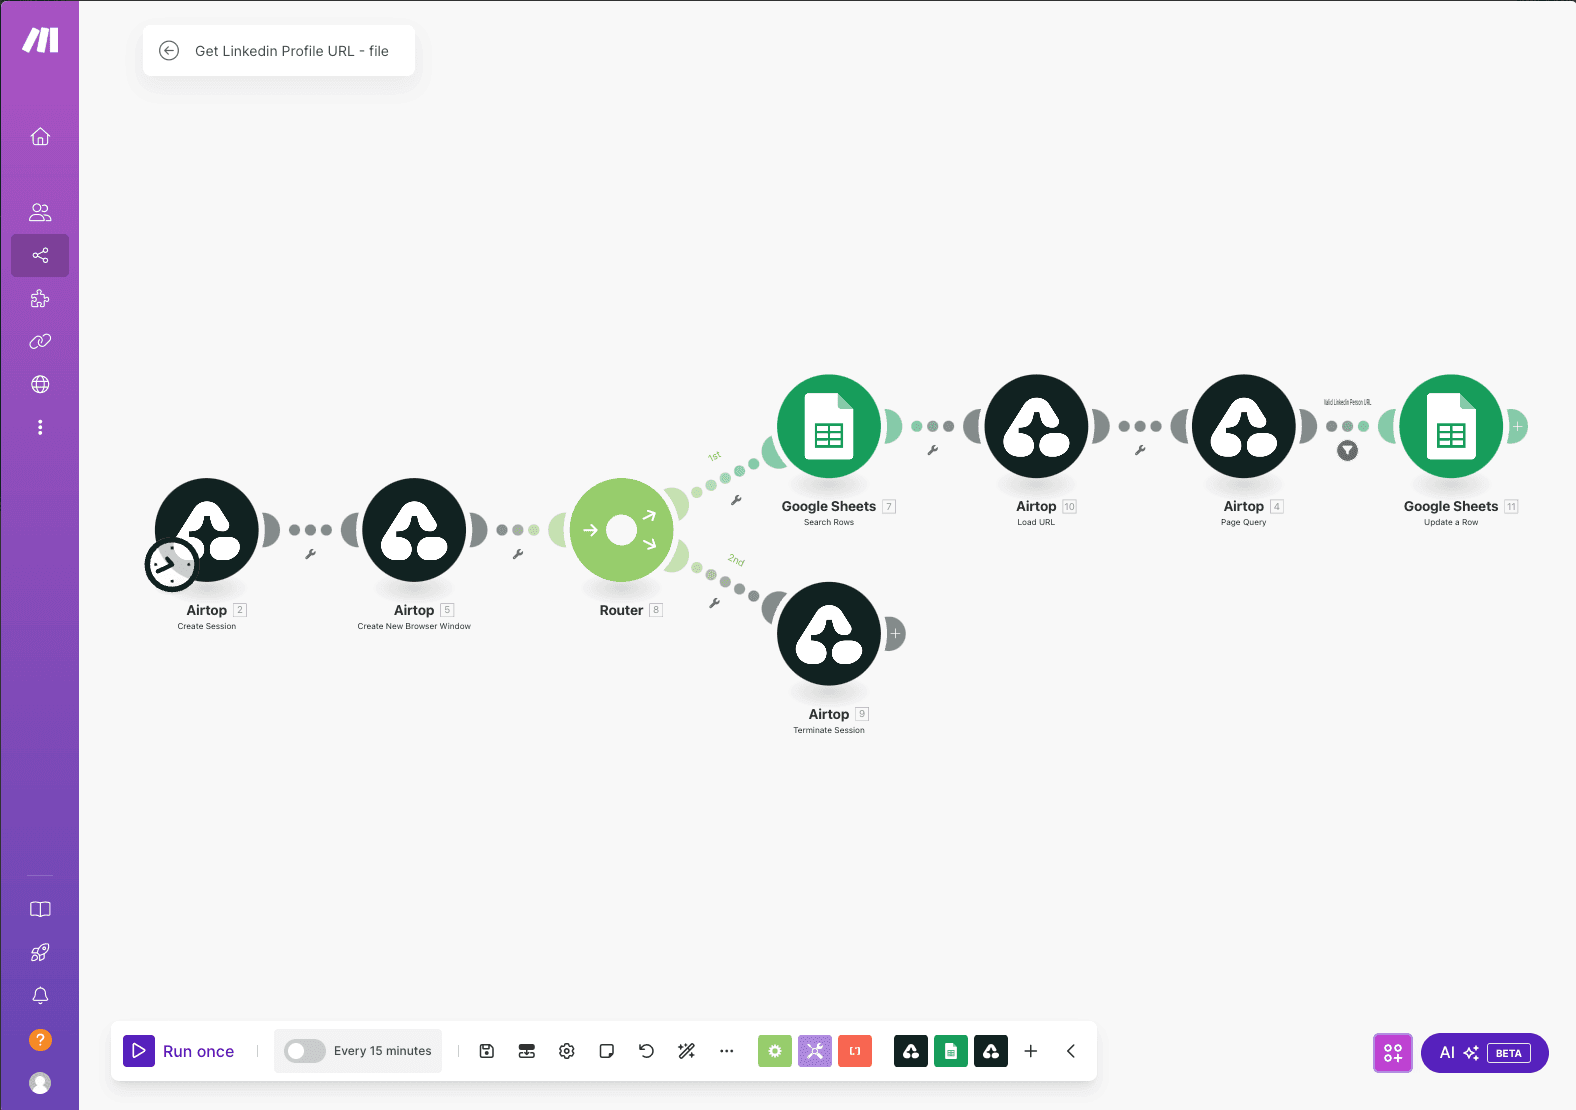Image resolution: width=1576 pixels, height=1110 pixels.
Task: Open the toolbar More options dots
Action: (727, 1051)
